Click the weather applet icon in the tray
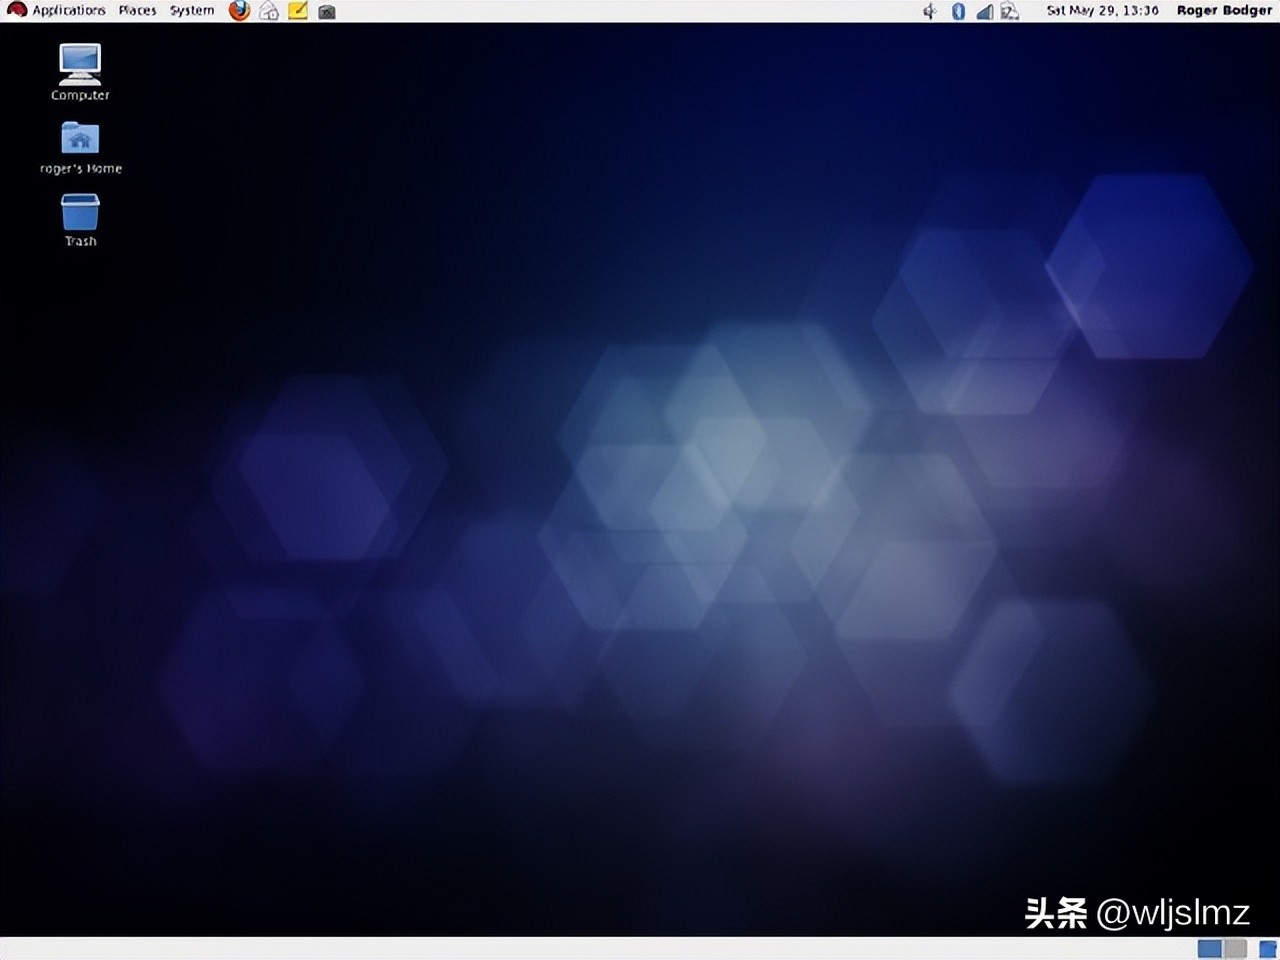 click(1010, 11)
